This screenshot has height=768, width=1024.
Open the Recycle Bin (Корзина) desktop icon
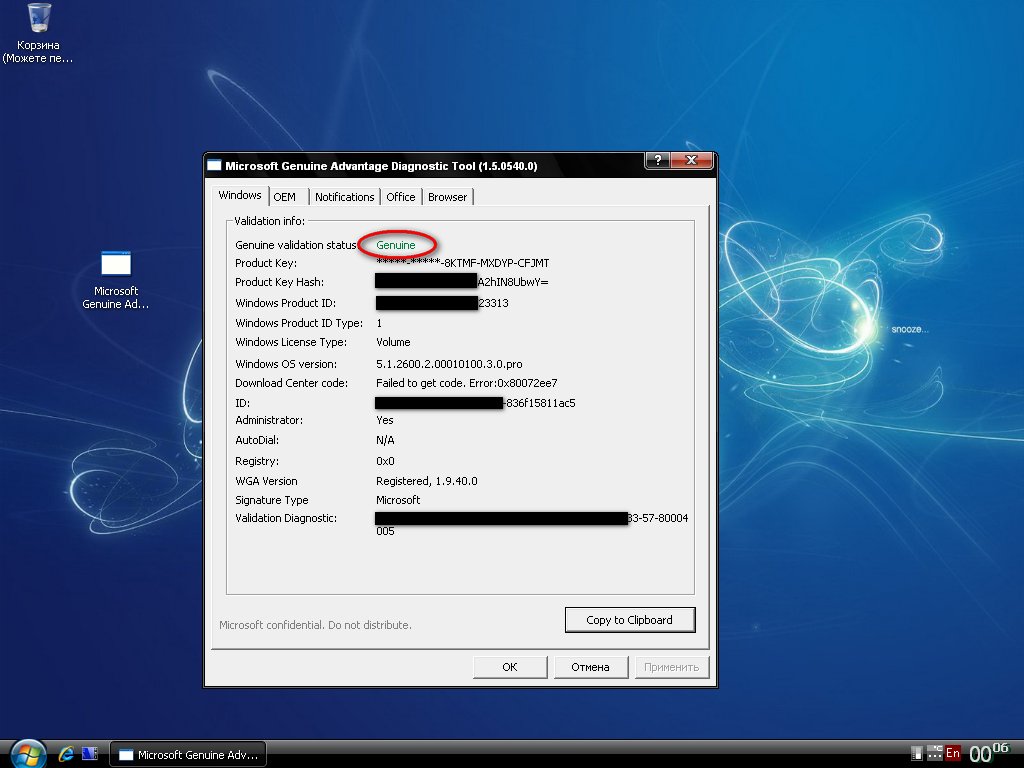click(39, 33)
